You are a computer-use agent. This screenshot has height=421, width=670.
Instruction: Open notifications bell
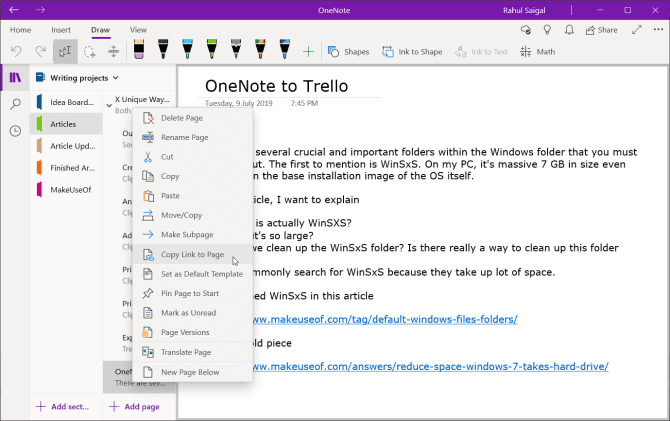click(569, 30)
